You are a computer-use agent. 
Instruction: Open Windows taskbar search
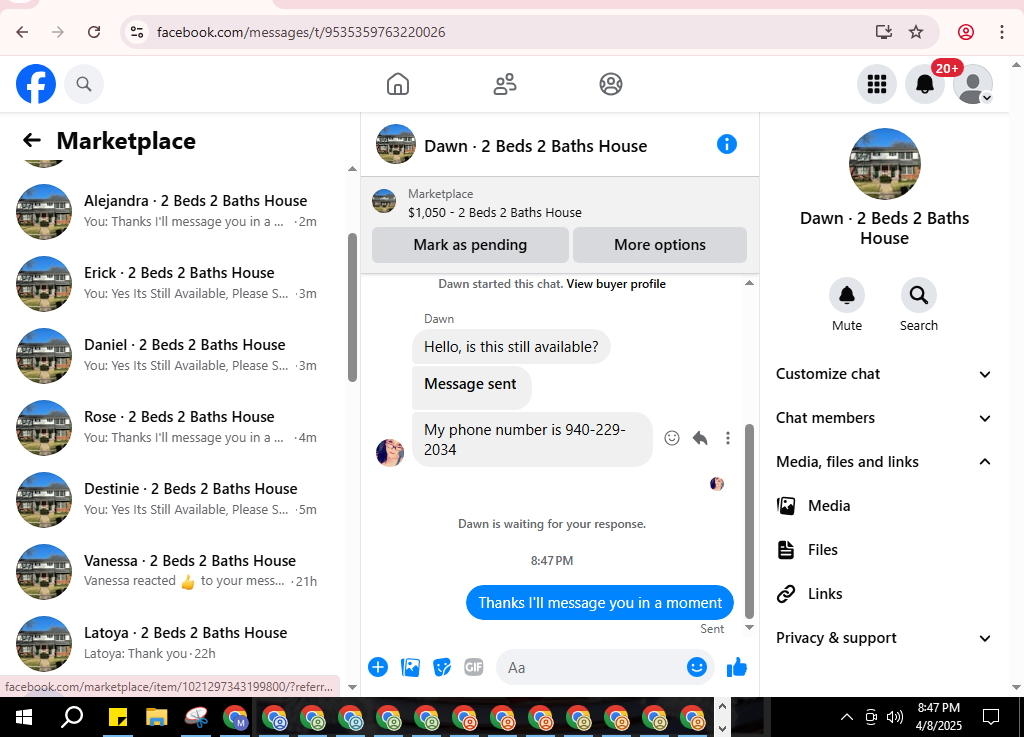tap(72, 717)
